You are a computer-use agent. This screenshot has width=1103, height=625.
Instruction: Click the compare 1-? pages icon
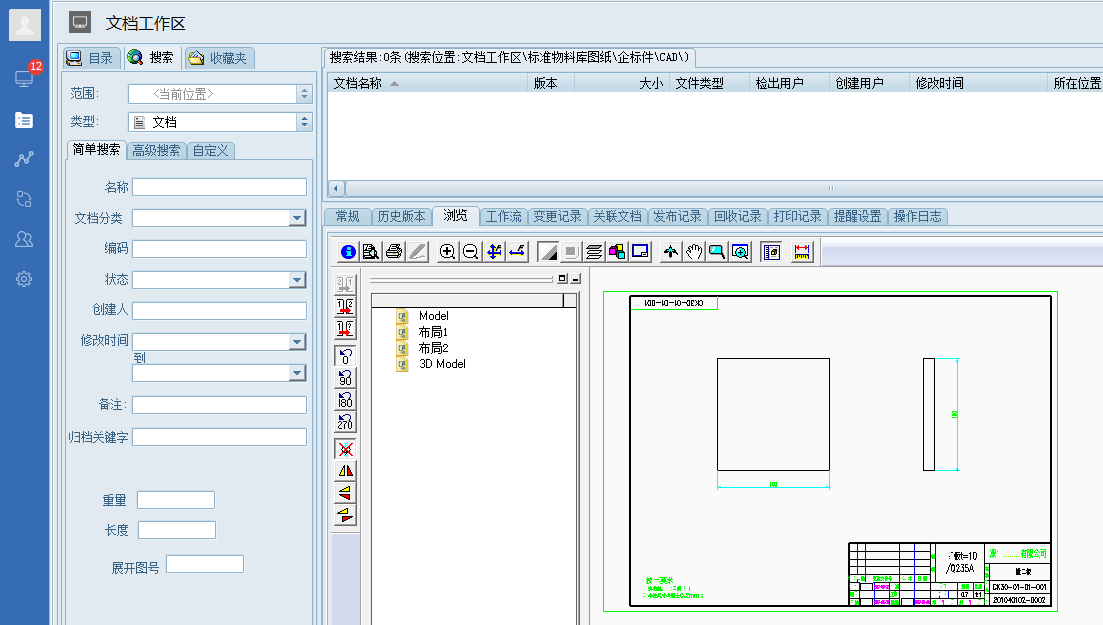(x=345, y=328)
